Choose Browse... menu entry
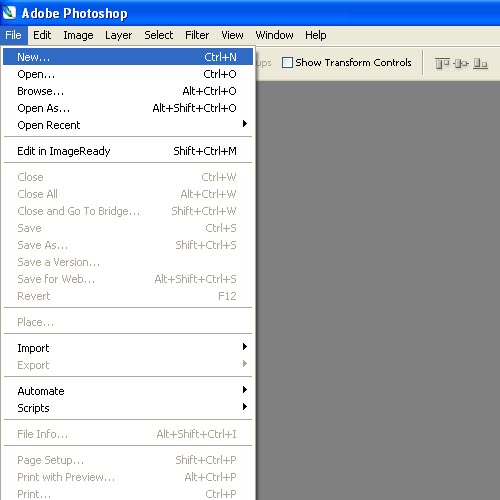The height and width of the screenshot is (500, 500). pos(128,91)
